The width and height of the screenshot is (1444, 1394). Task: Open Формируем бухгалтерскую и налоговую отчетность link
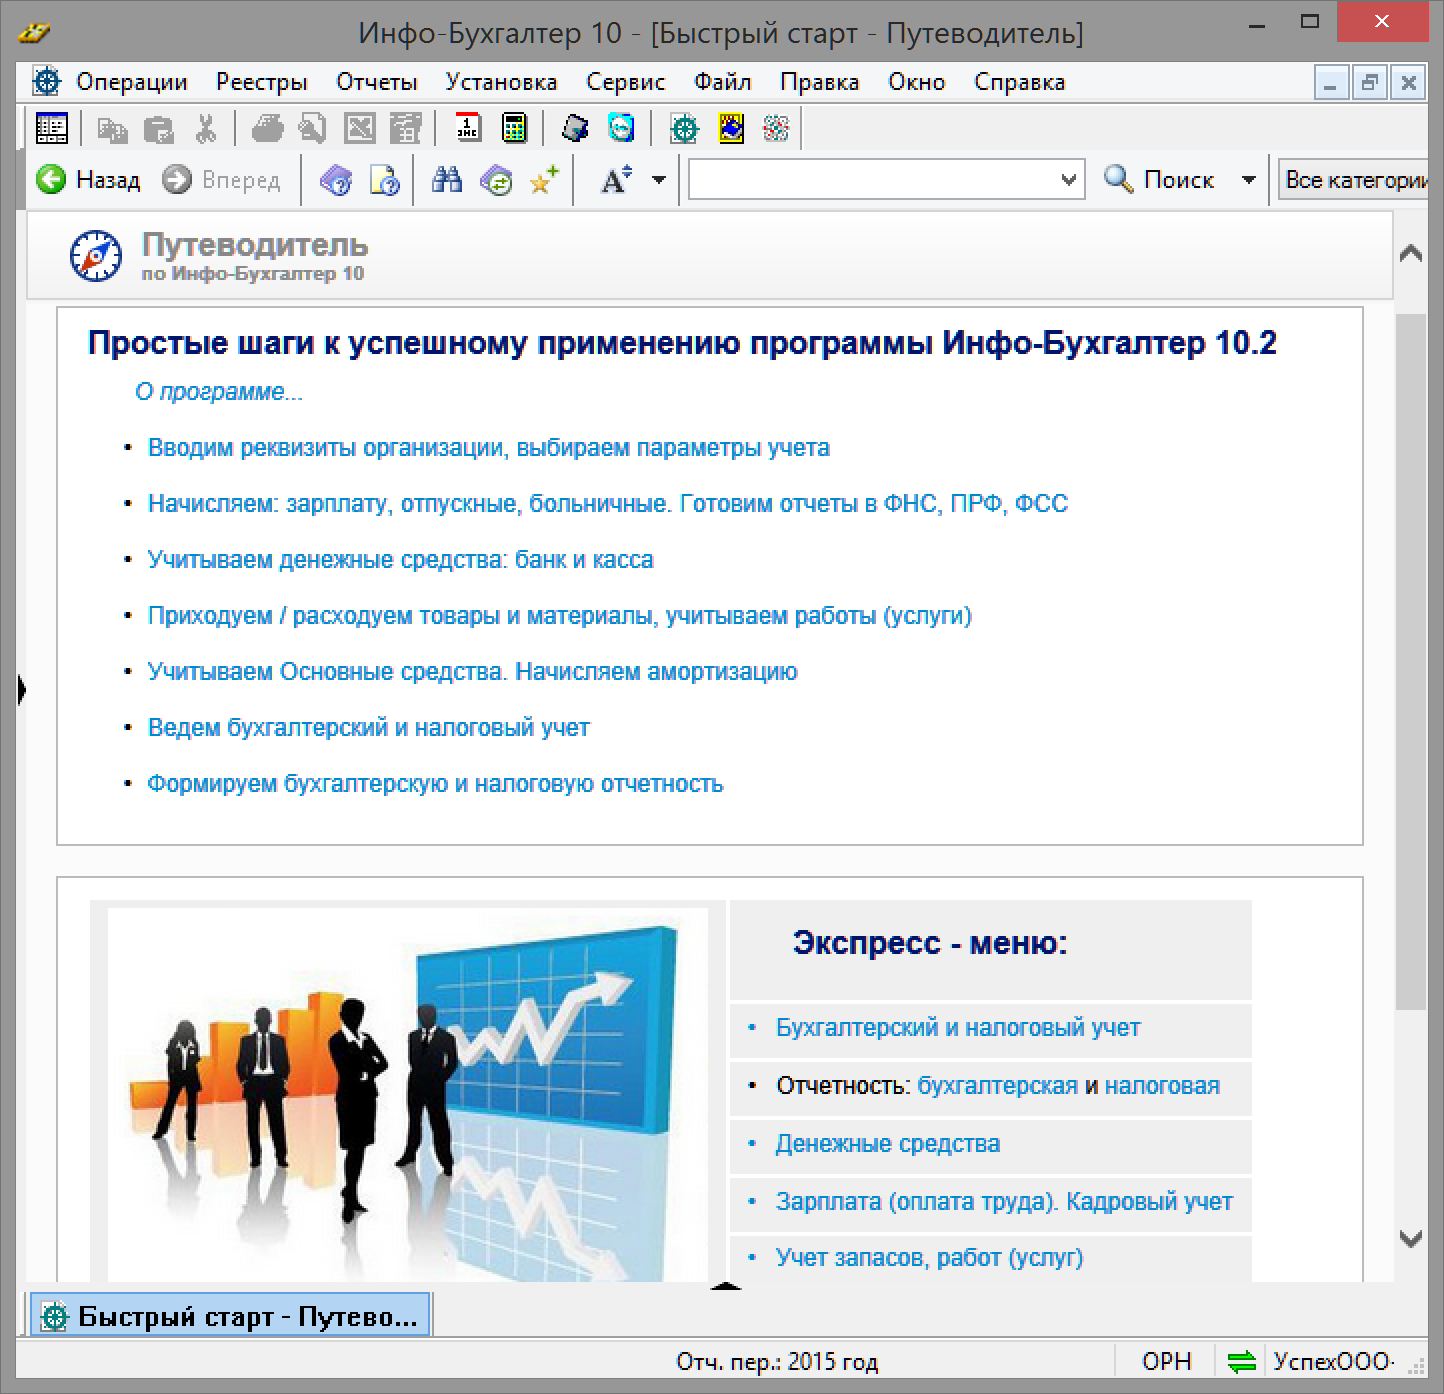435,784
